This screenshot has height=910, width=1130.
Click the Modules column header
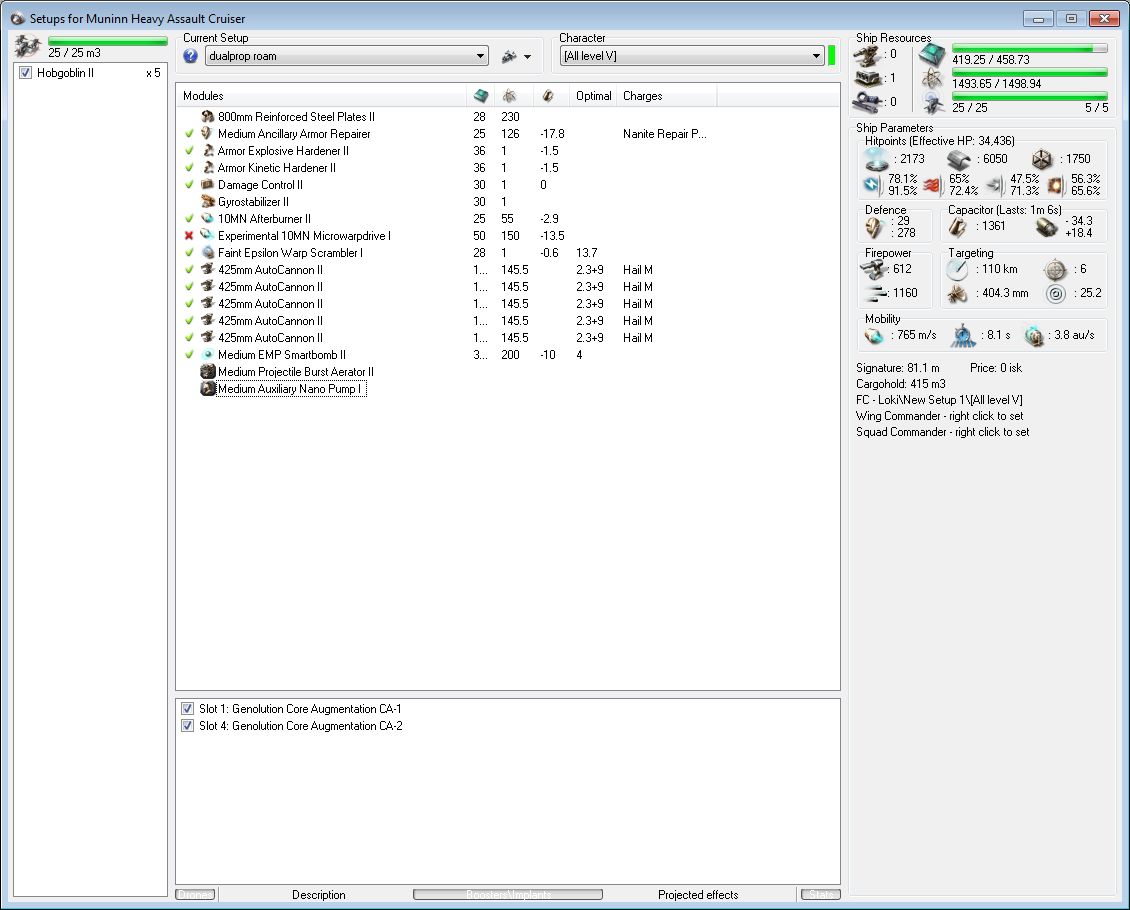pos(321,96)
